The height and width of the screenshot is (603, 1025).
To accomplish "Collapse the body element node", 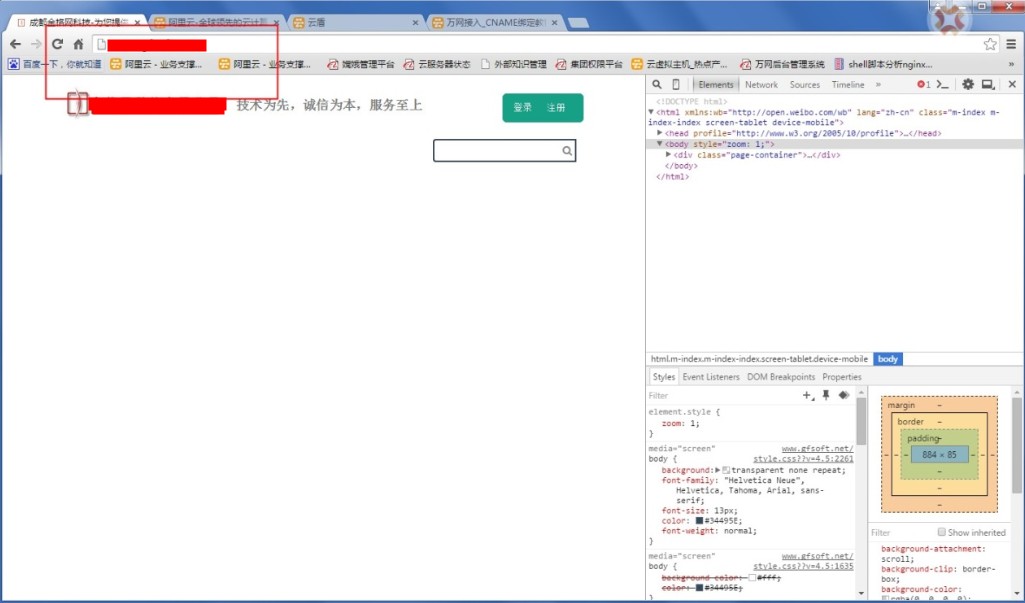I will click(660, 144).
